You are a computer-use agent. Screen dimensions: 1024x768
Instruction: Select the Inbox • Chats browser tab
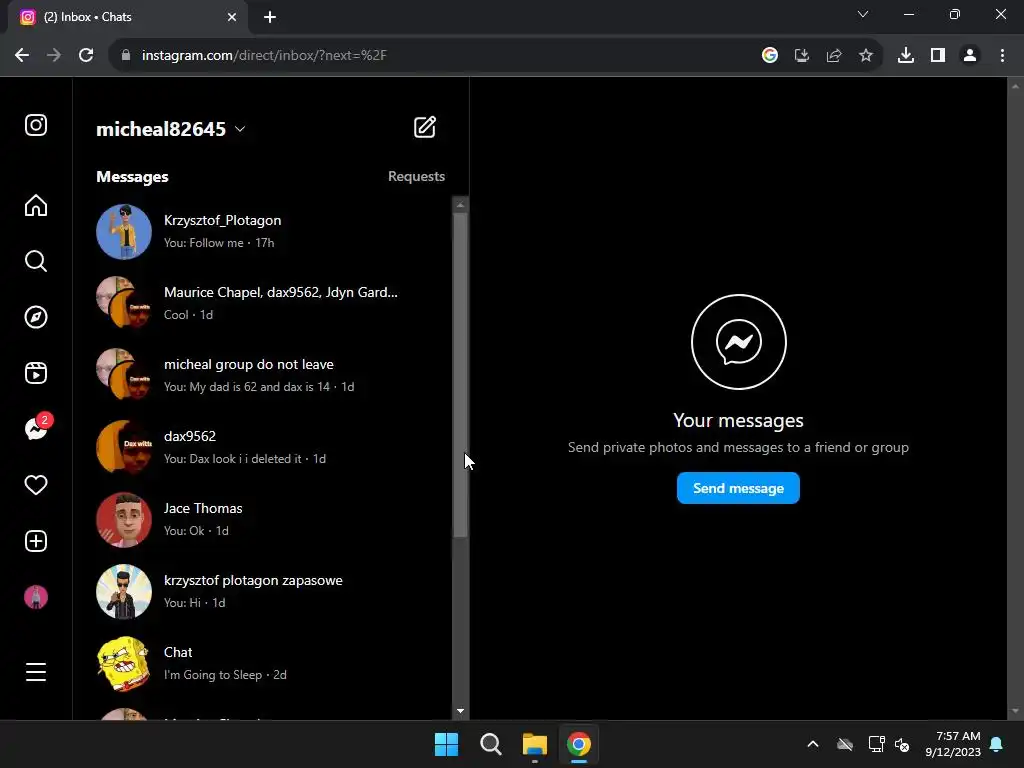[x=128, y=18]
